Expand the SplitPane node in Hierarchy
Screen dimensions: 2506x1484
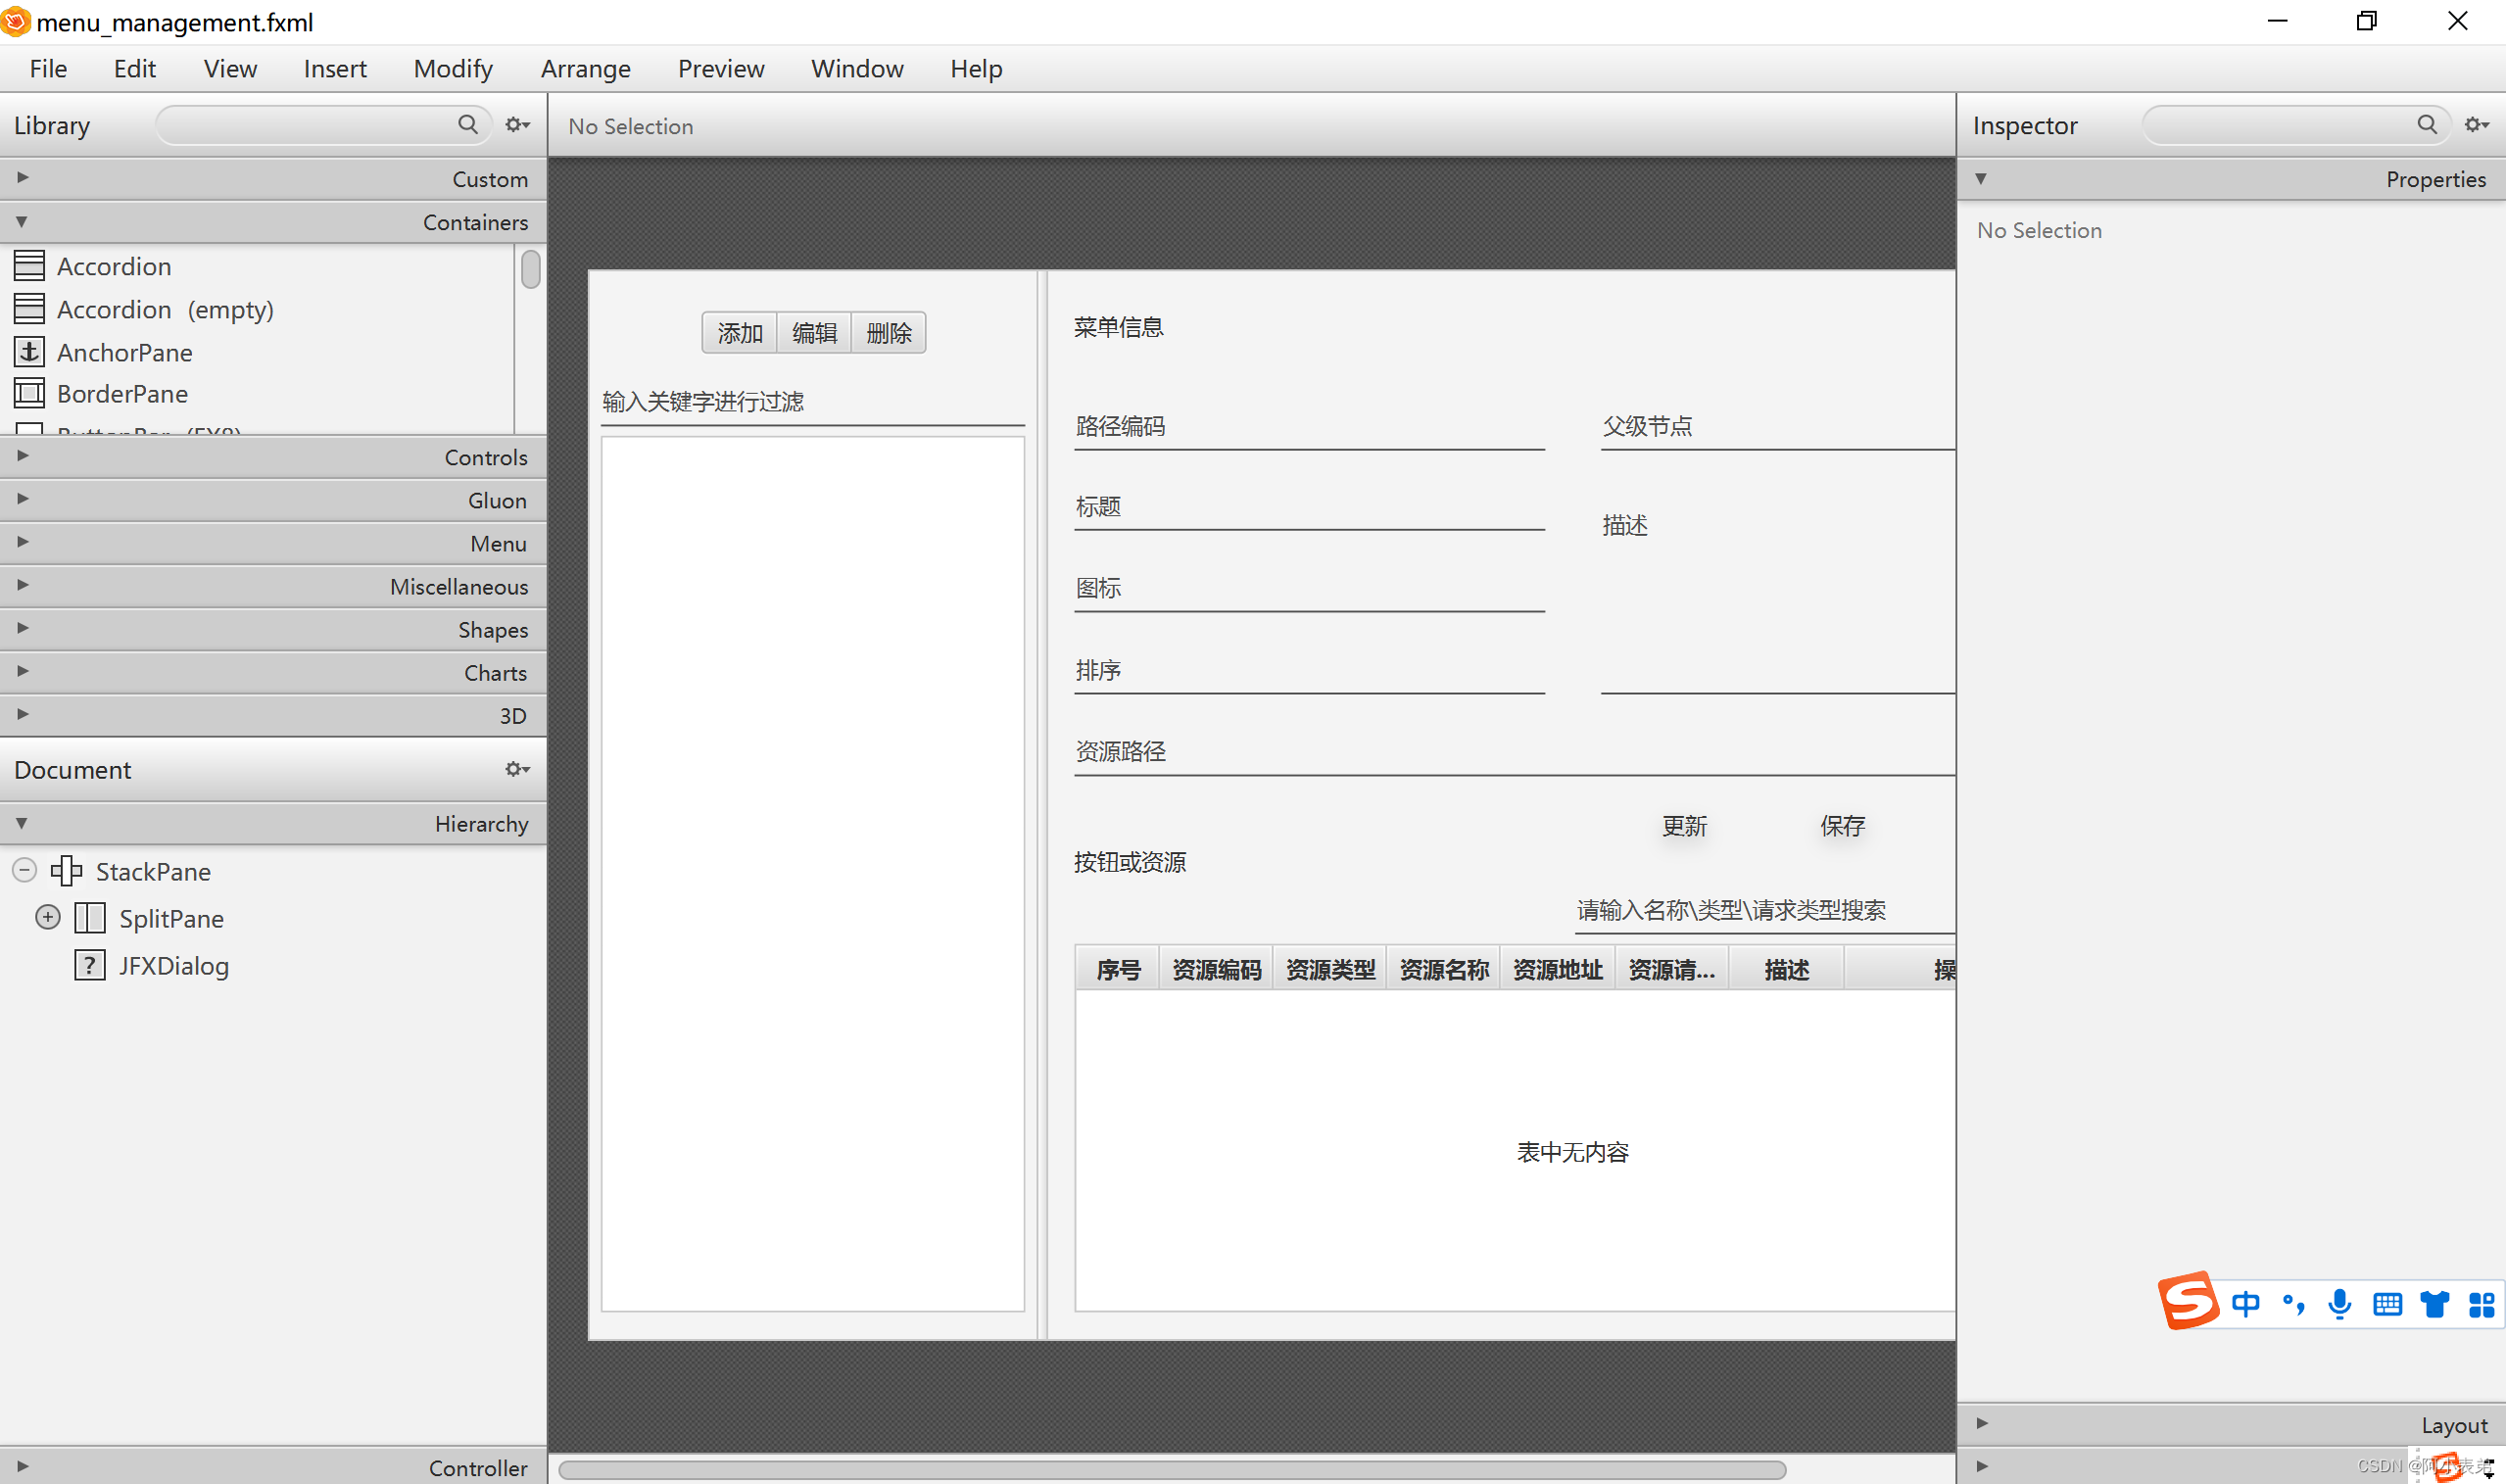tap(48, 918)
